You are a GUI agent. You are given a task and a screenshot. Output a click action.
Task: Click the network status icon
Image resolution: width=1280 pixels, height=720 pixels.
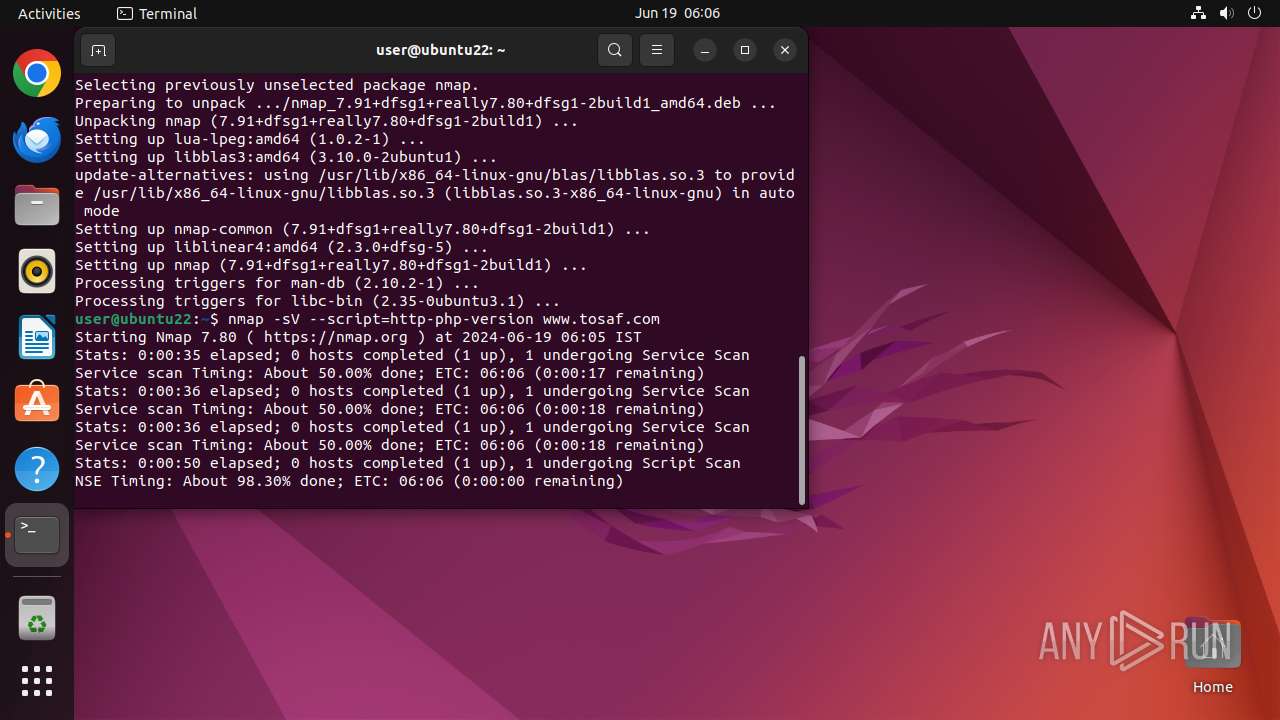(x=1199, y=13)
